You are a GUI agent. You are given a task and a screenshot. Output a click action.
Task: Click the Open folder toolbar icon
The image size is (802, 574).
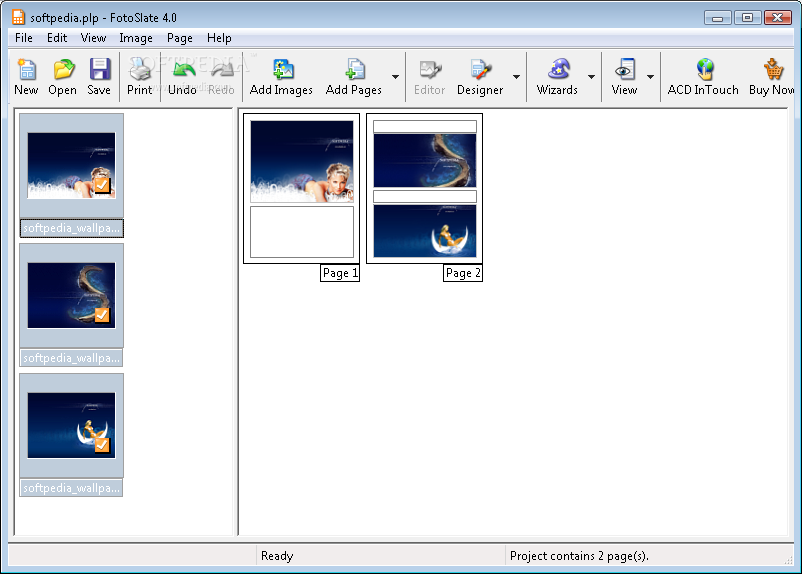coord(63,69)
